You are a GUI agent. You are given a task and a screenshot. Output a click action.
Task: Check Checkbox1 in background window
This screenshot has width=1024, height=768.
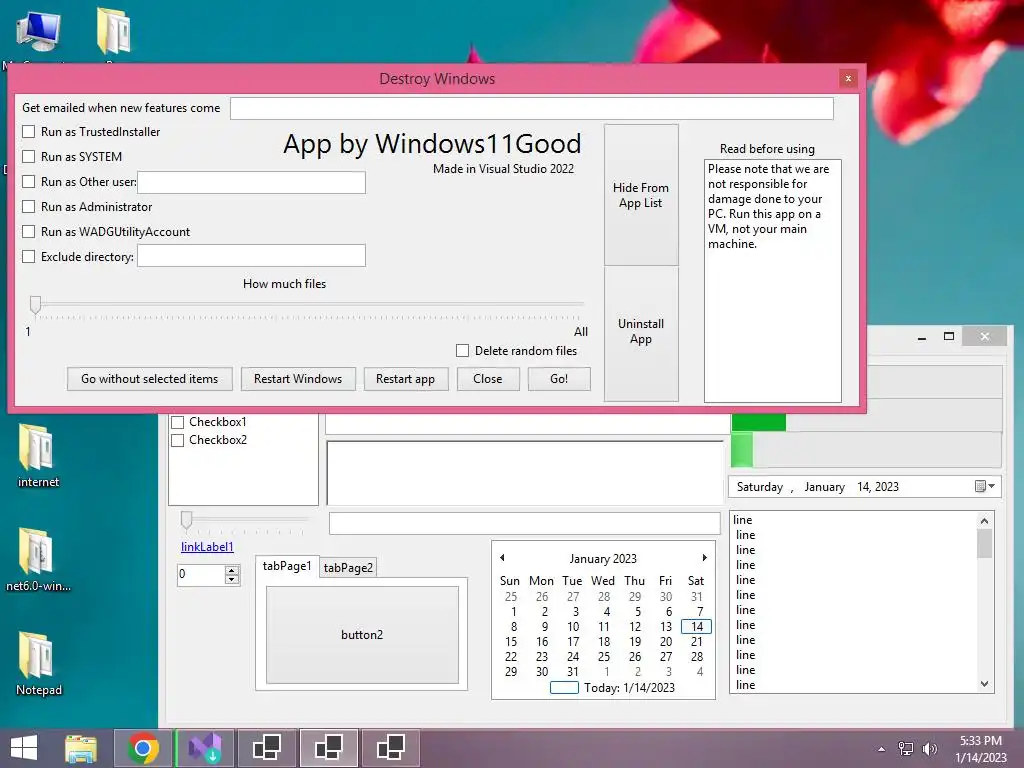click(178, 423)
